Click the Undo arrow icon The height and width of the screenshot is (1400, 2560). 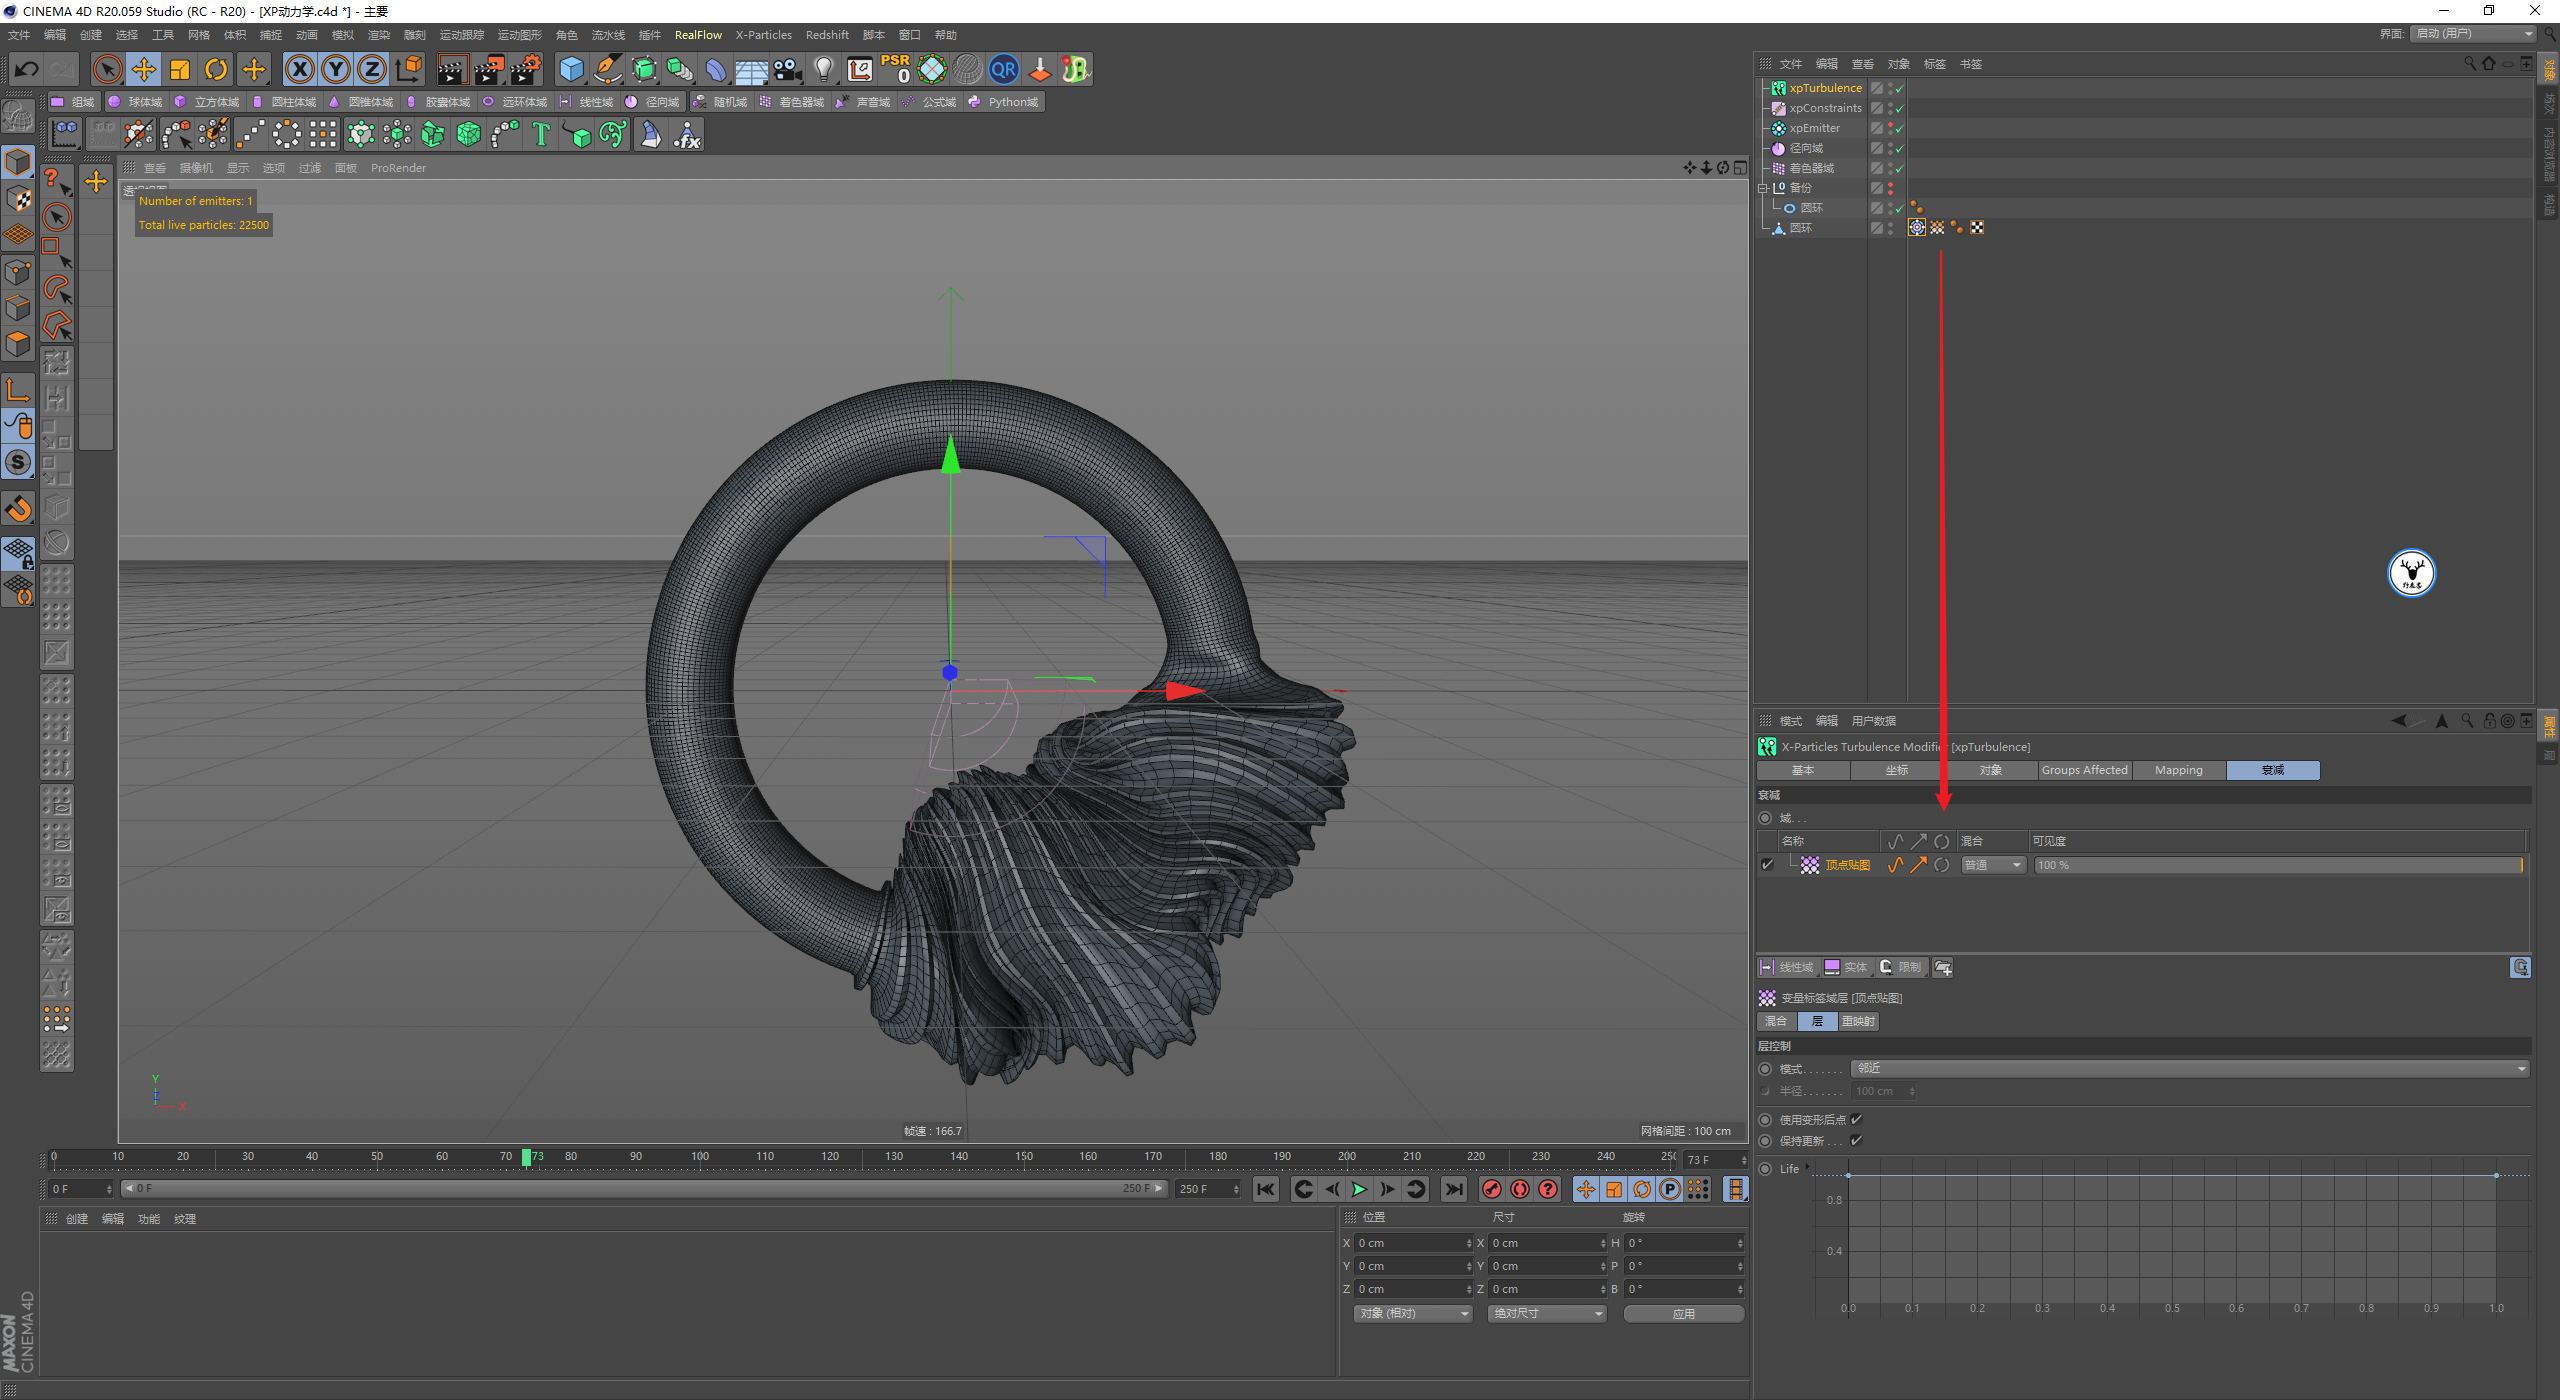pyautogui.click(x=27, y=69)
